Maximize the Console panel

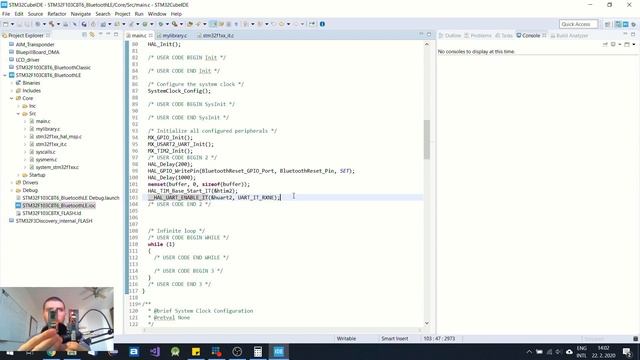[633, 34]
